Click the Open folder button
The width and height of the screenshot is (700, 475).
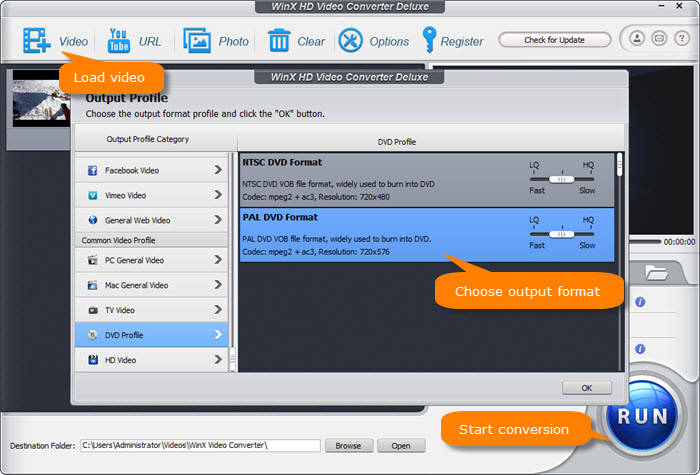(x=401, y=446)
